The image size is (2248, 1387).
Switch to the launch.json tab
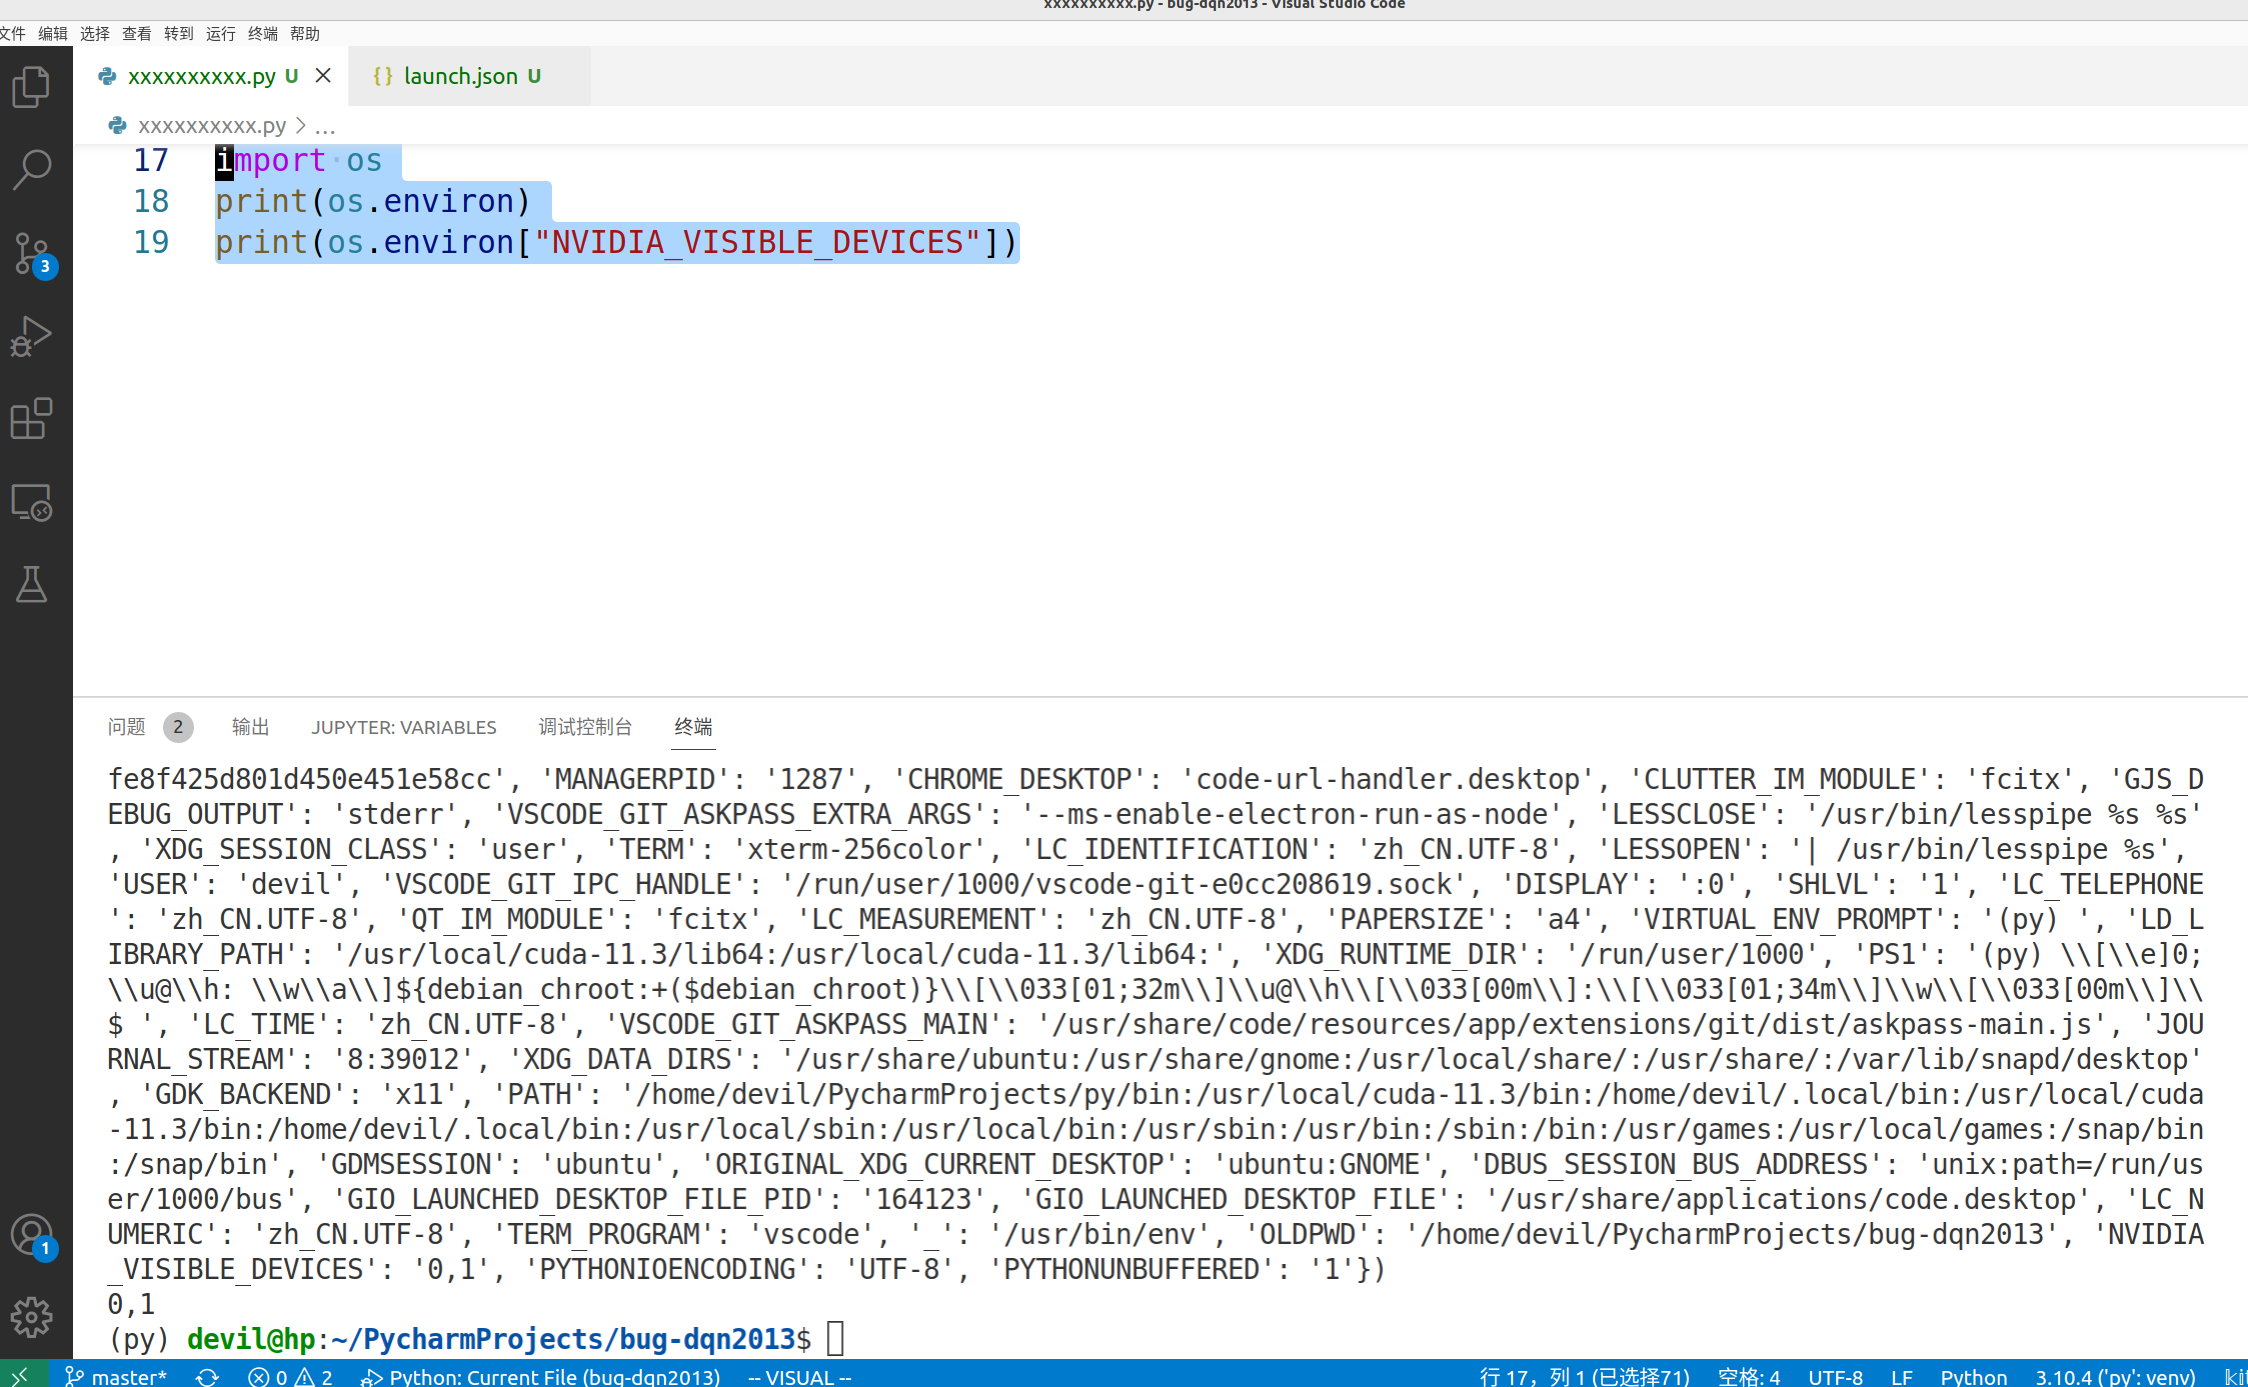462,75
